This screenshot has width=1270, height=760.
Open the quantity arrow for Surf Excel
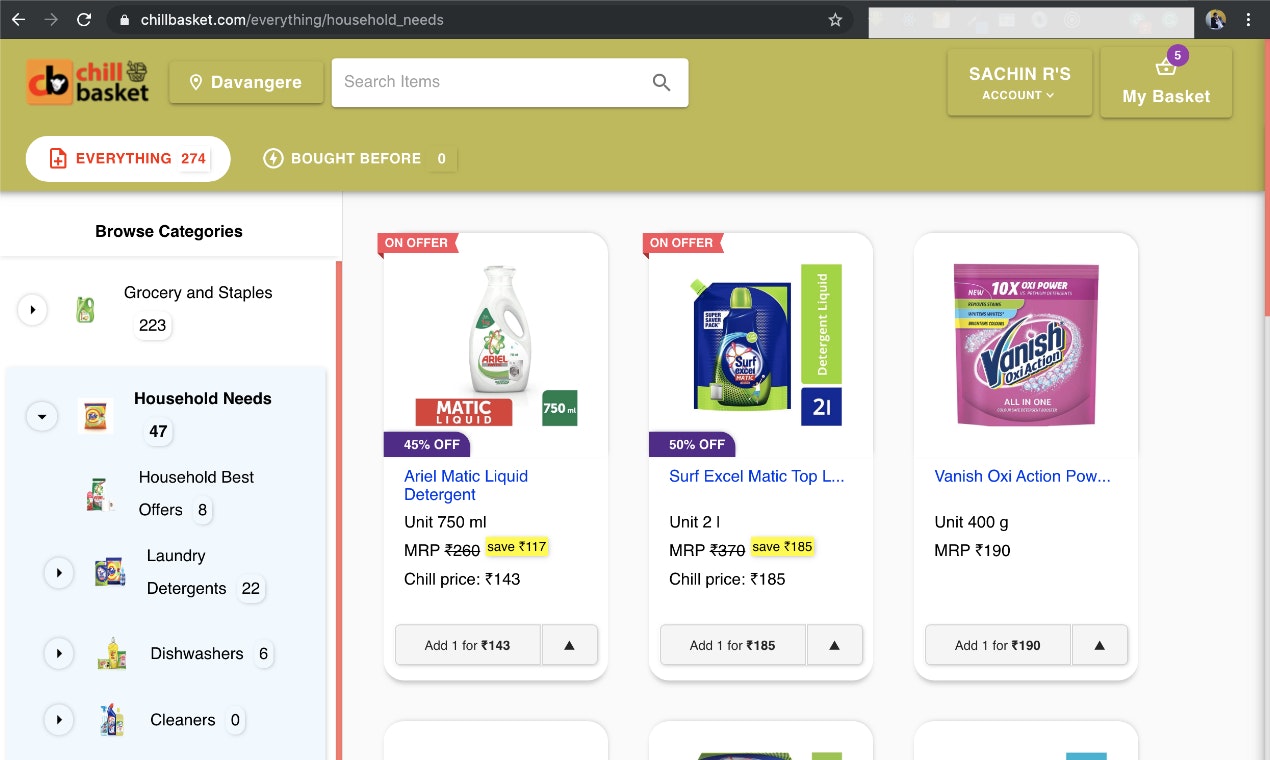click(834, 645)
